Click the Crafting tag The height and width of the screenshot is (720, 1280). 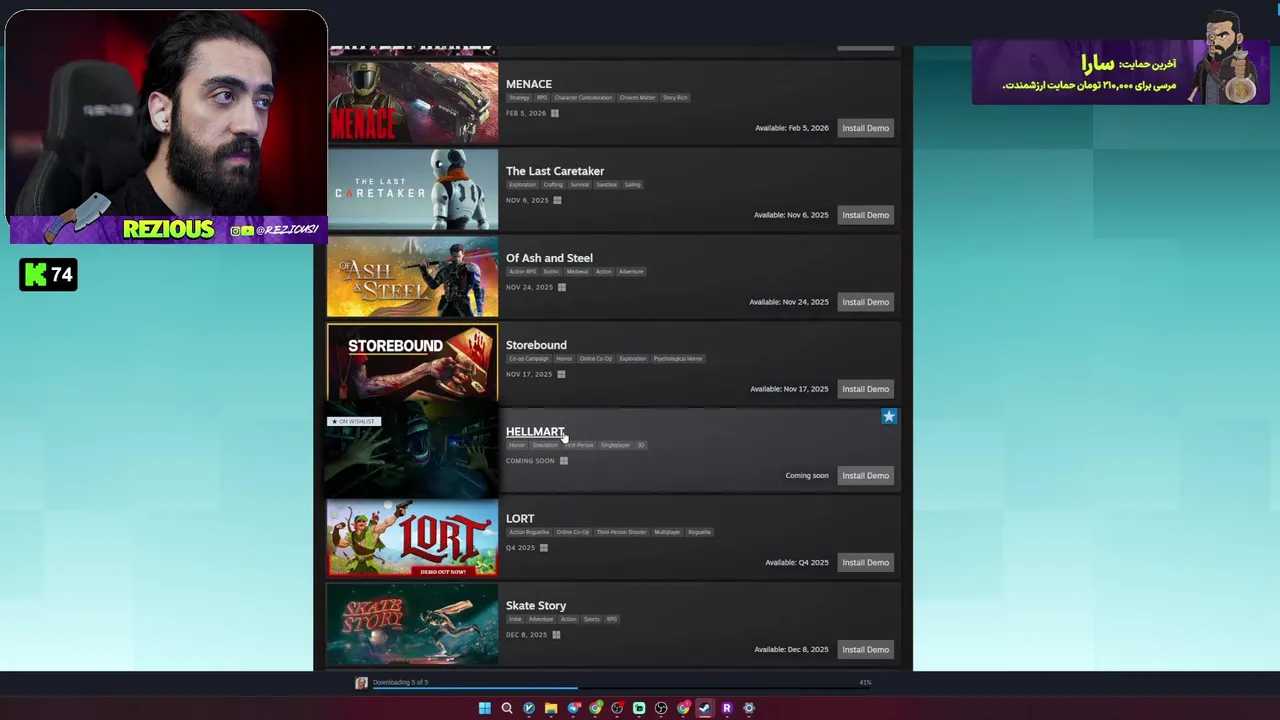coord(553,185)
